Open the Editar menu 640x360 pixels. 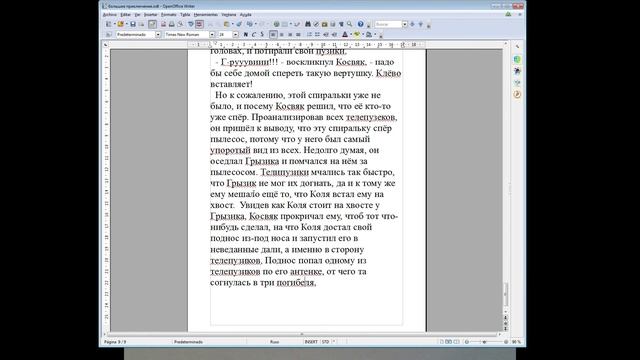125,15
